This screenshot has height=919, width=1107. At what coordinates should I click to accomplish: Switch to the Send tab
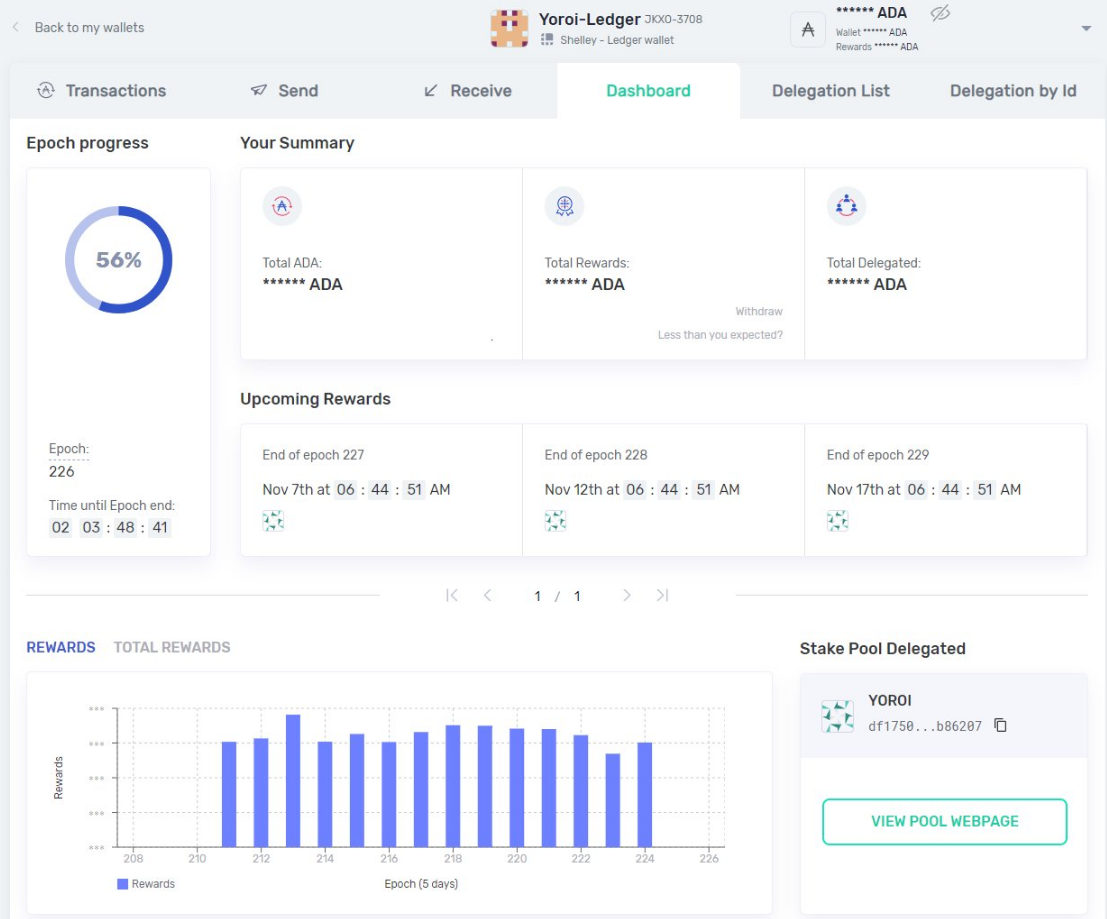(x=284, y=90)
